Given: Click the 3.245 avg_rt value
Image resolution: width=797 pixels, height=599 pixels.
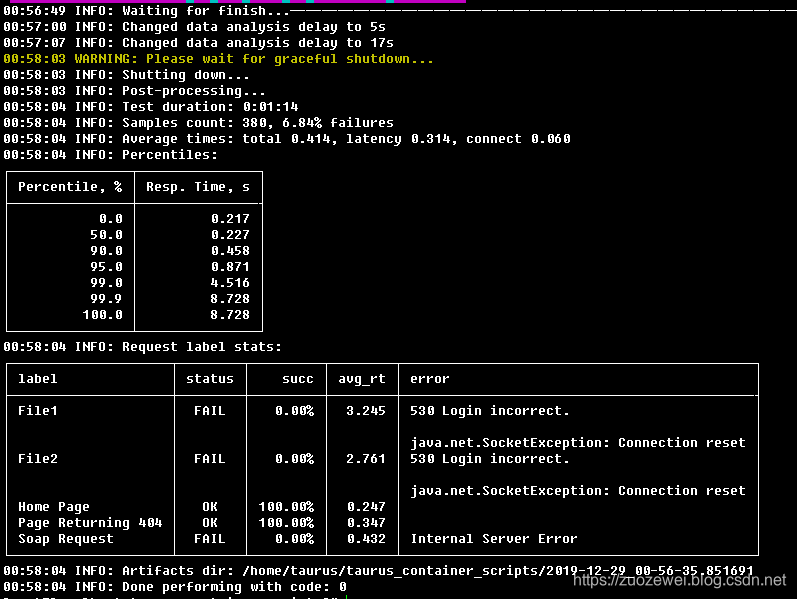Looking at the screenshot, I should pos(366,411).
